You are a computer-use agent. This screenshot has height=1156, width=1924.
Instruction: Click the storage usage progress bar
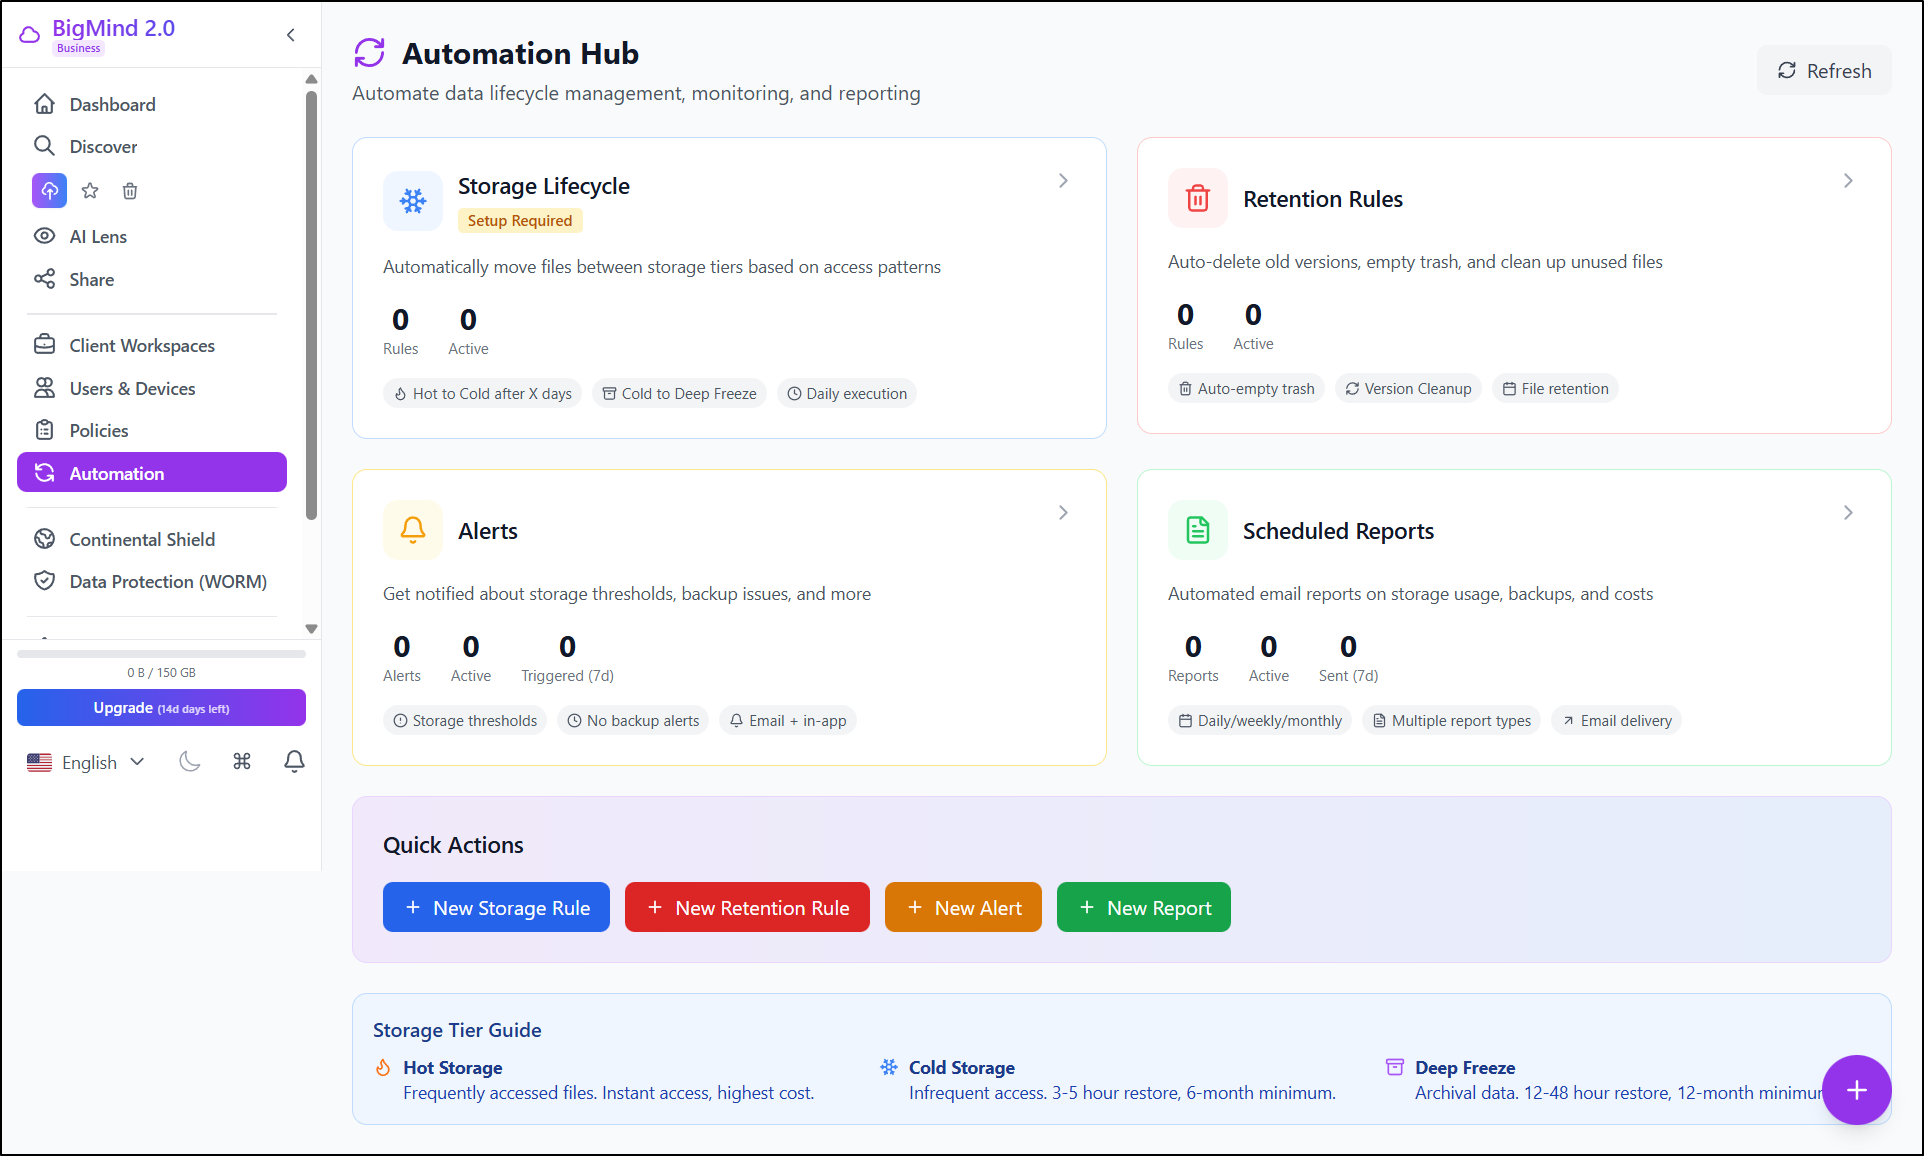161,654
